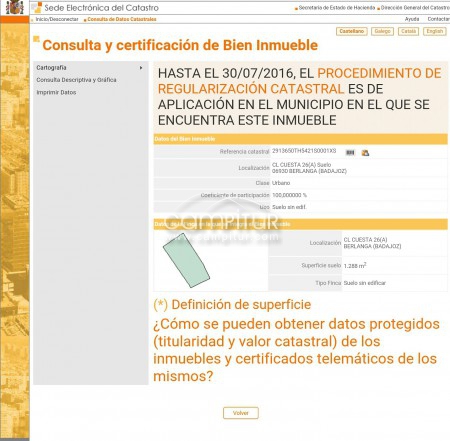Viewport: 450px width, 441px height.
Task: Select Imprimir Datos in the sidebar
Action: (56, 92)
